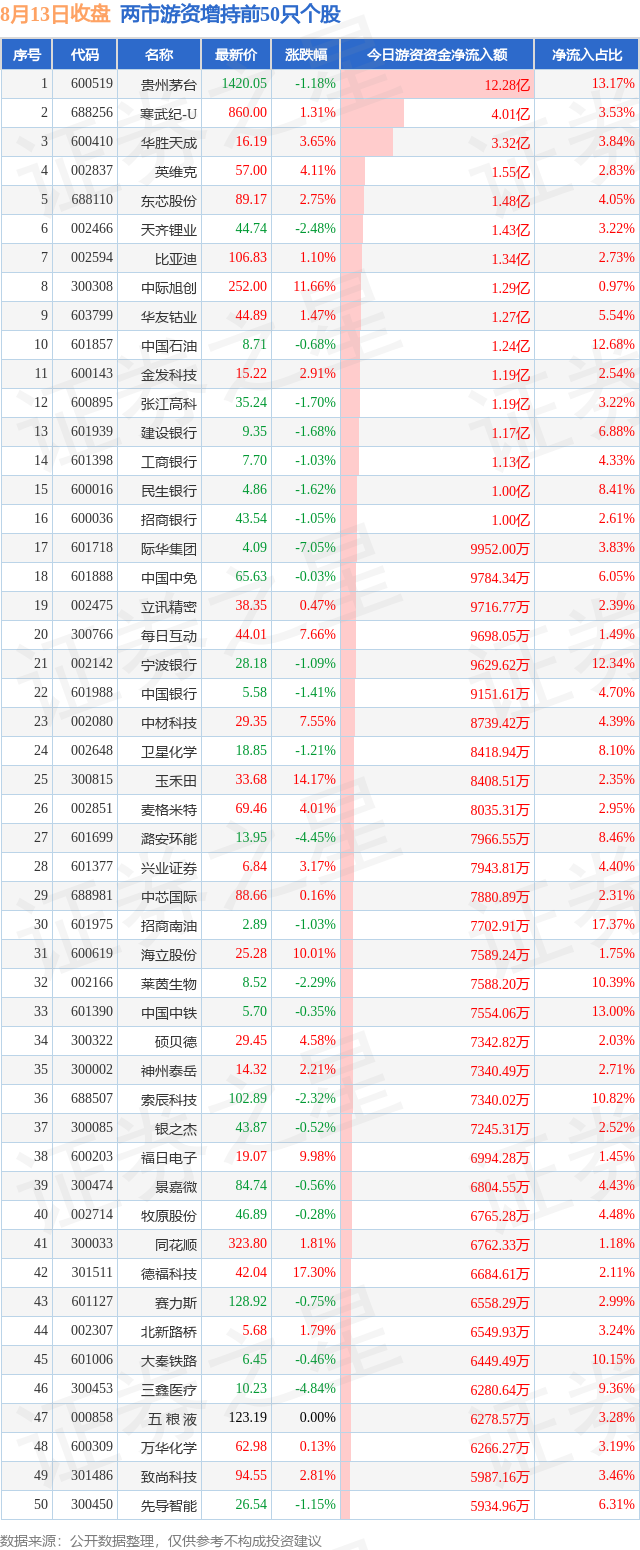Click 贵州茅台 inflow amount 12.28亿
The image size is (640, 1550).
coord(508,85)
